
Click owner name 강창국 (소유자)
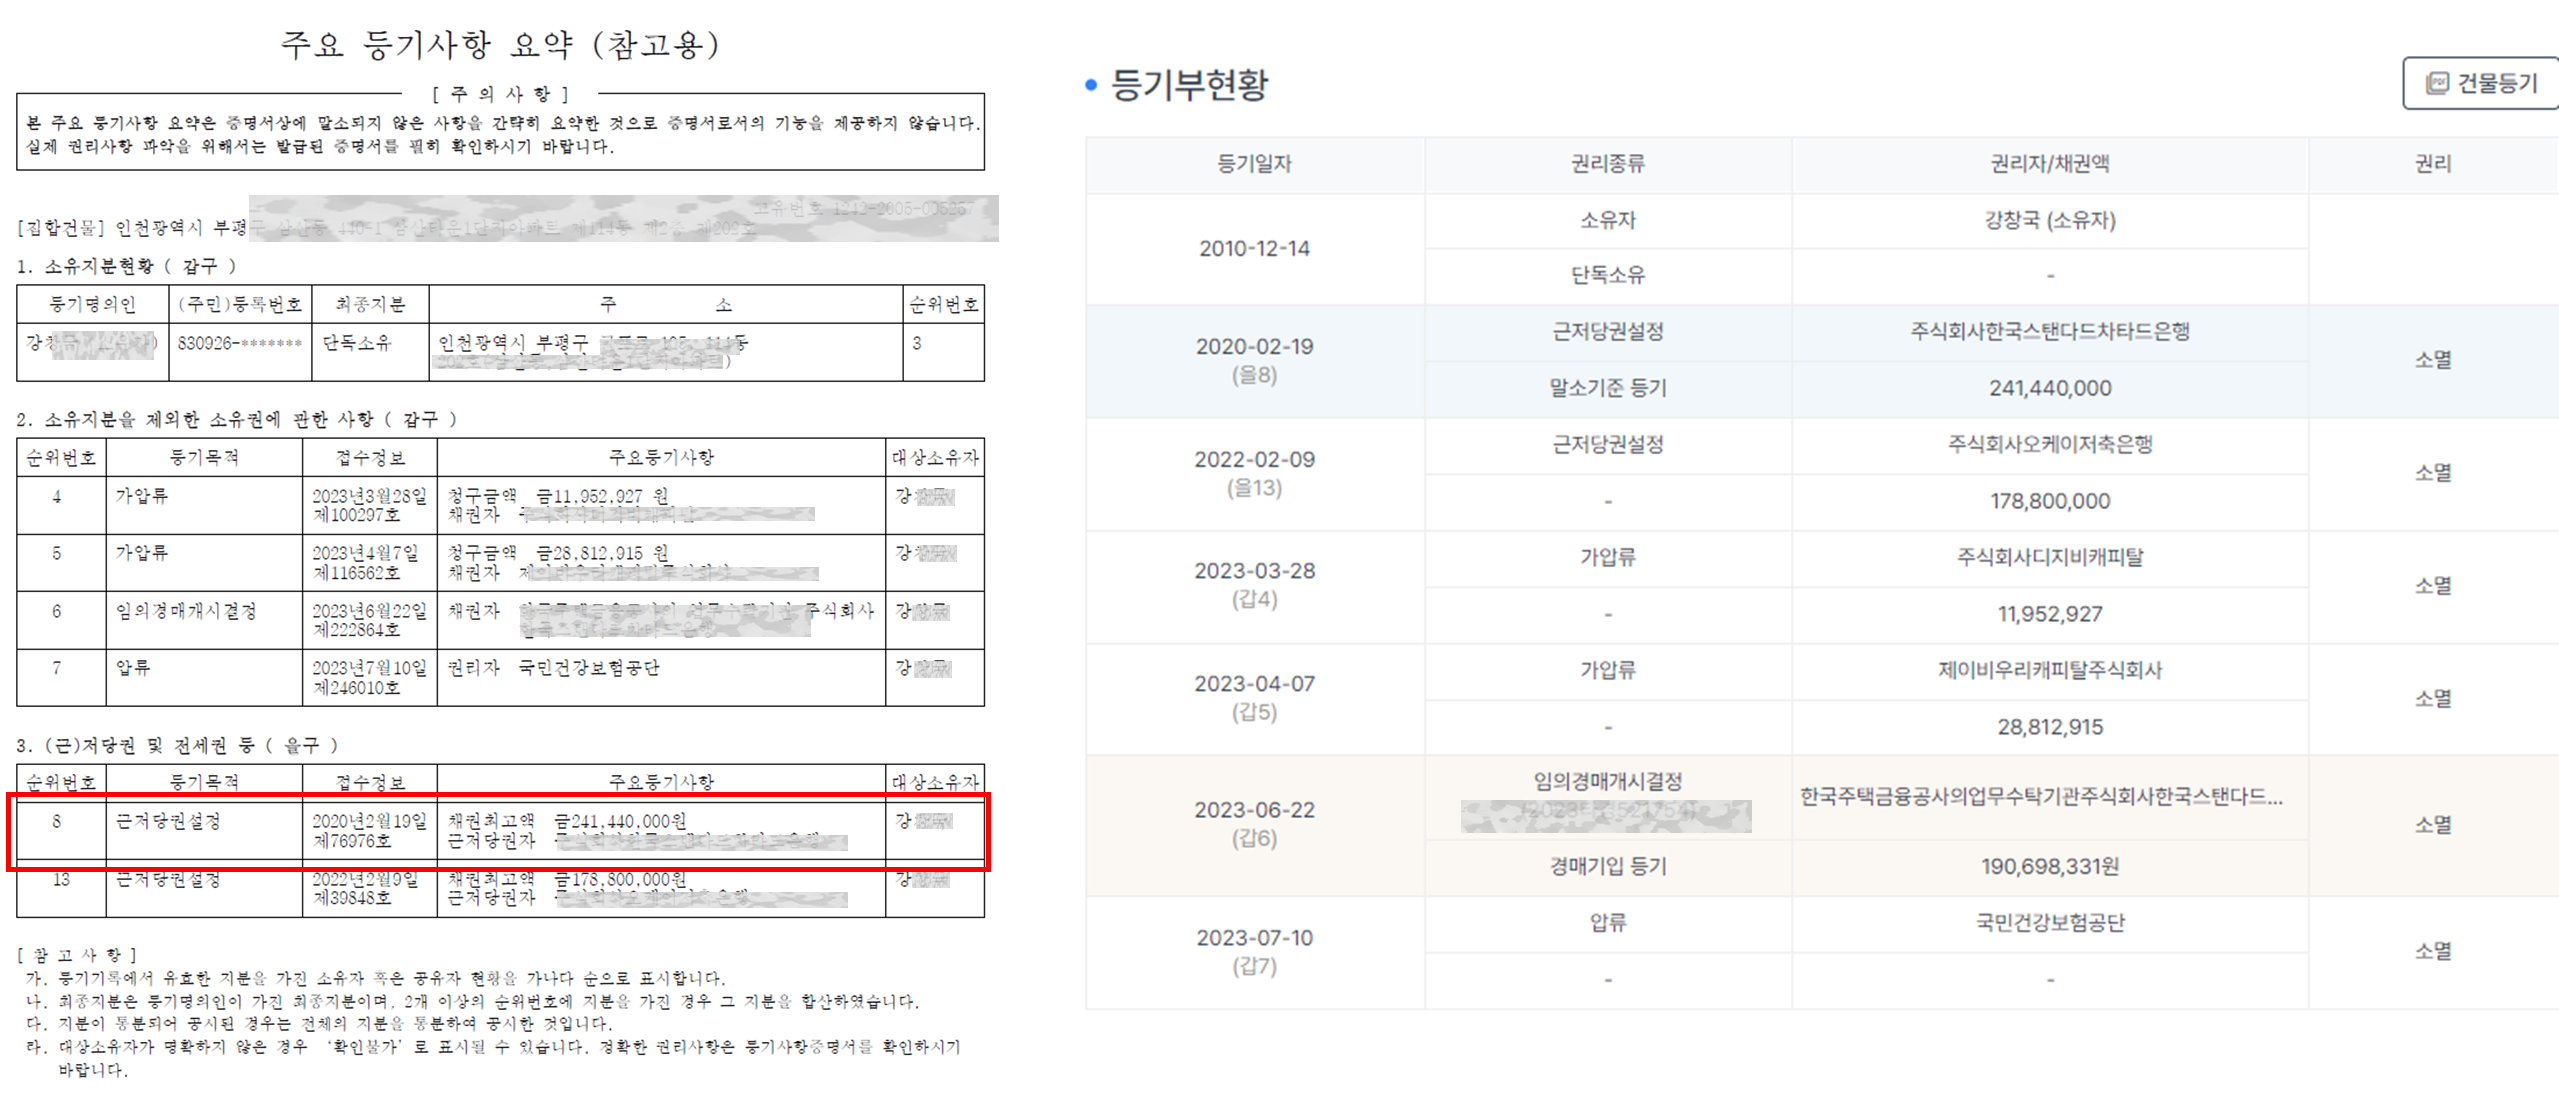point(2050,220)
